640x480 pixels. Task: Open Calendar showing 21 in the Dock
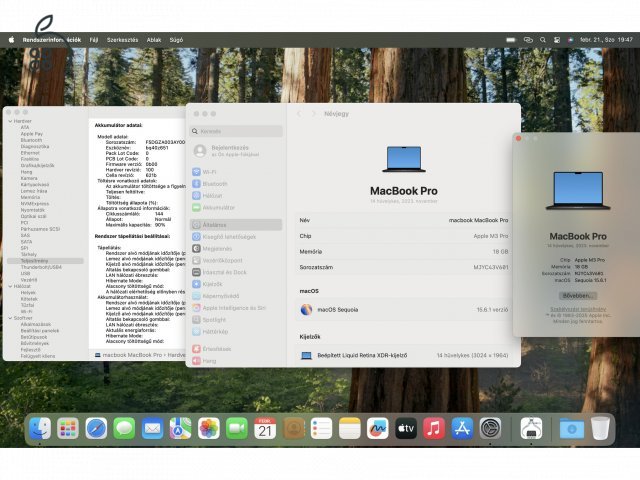pyautogui.click(x=265, y=429)
